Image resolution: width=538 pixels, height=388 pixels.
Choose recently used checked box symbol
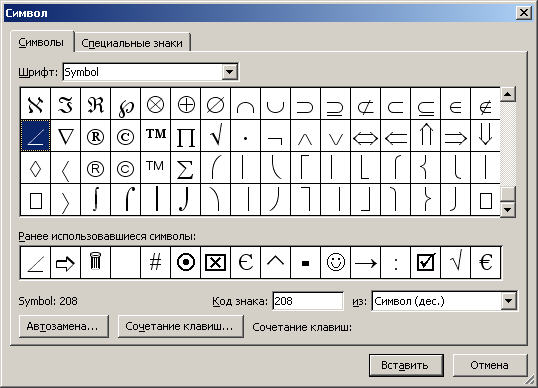point(425,262)
